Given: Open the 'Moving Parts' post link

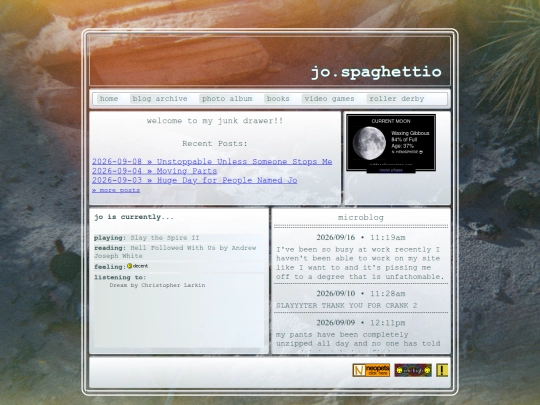Looking at the screenshot, I should coord(154,171).
